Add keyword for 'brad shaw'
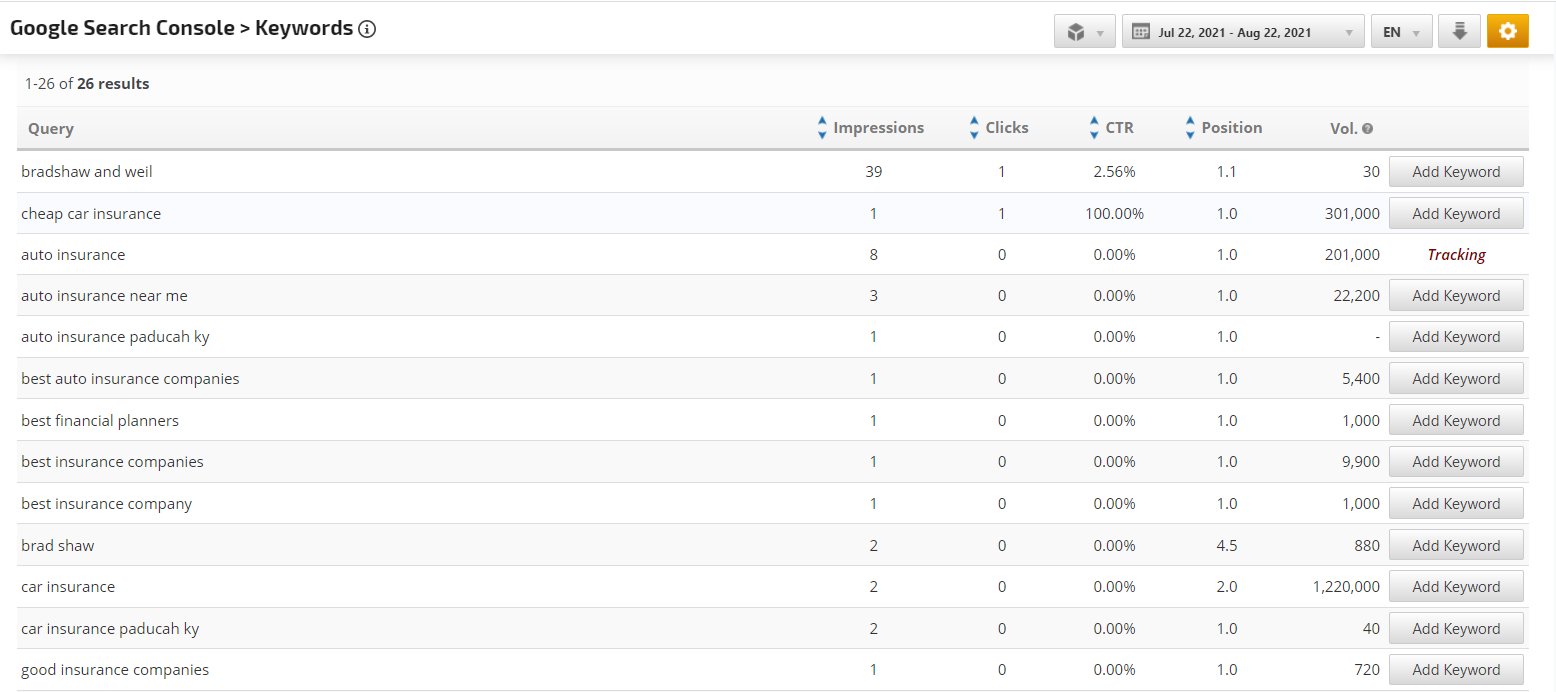This screenshot has width=1556, height=692. (1456, 546)
